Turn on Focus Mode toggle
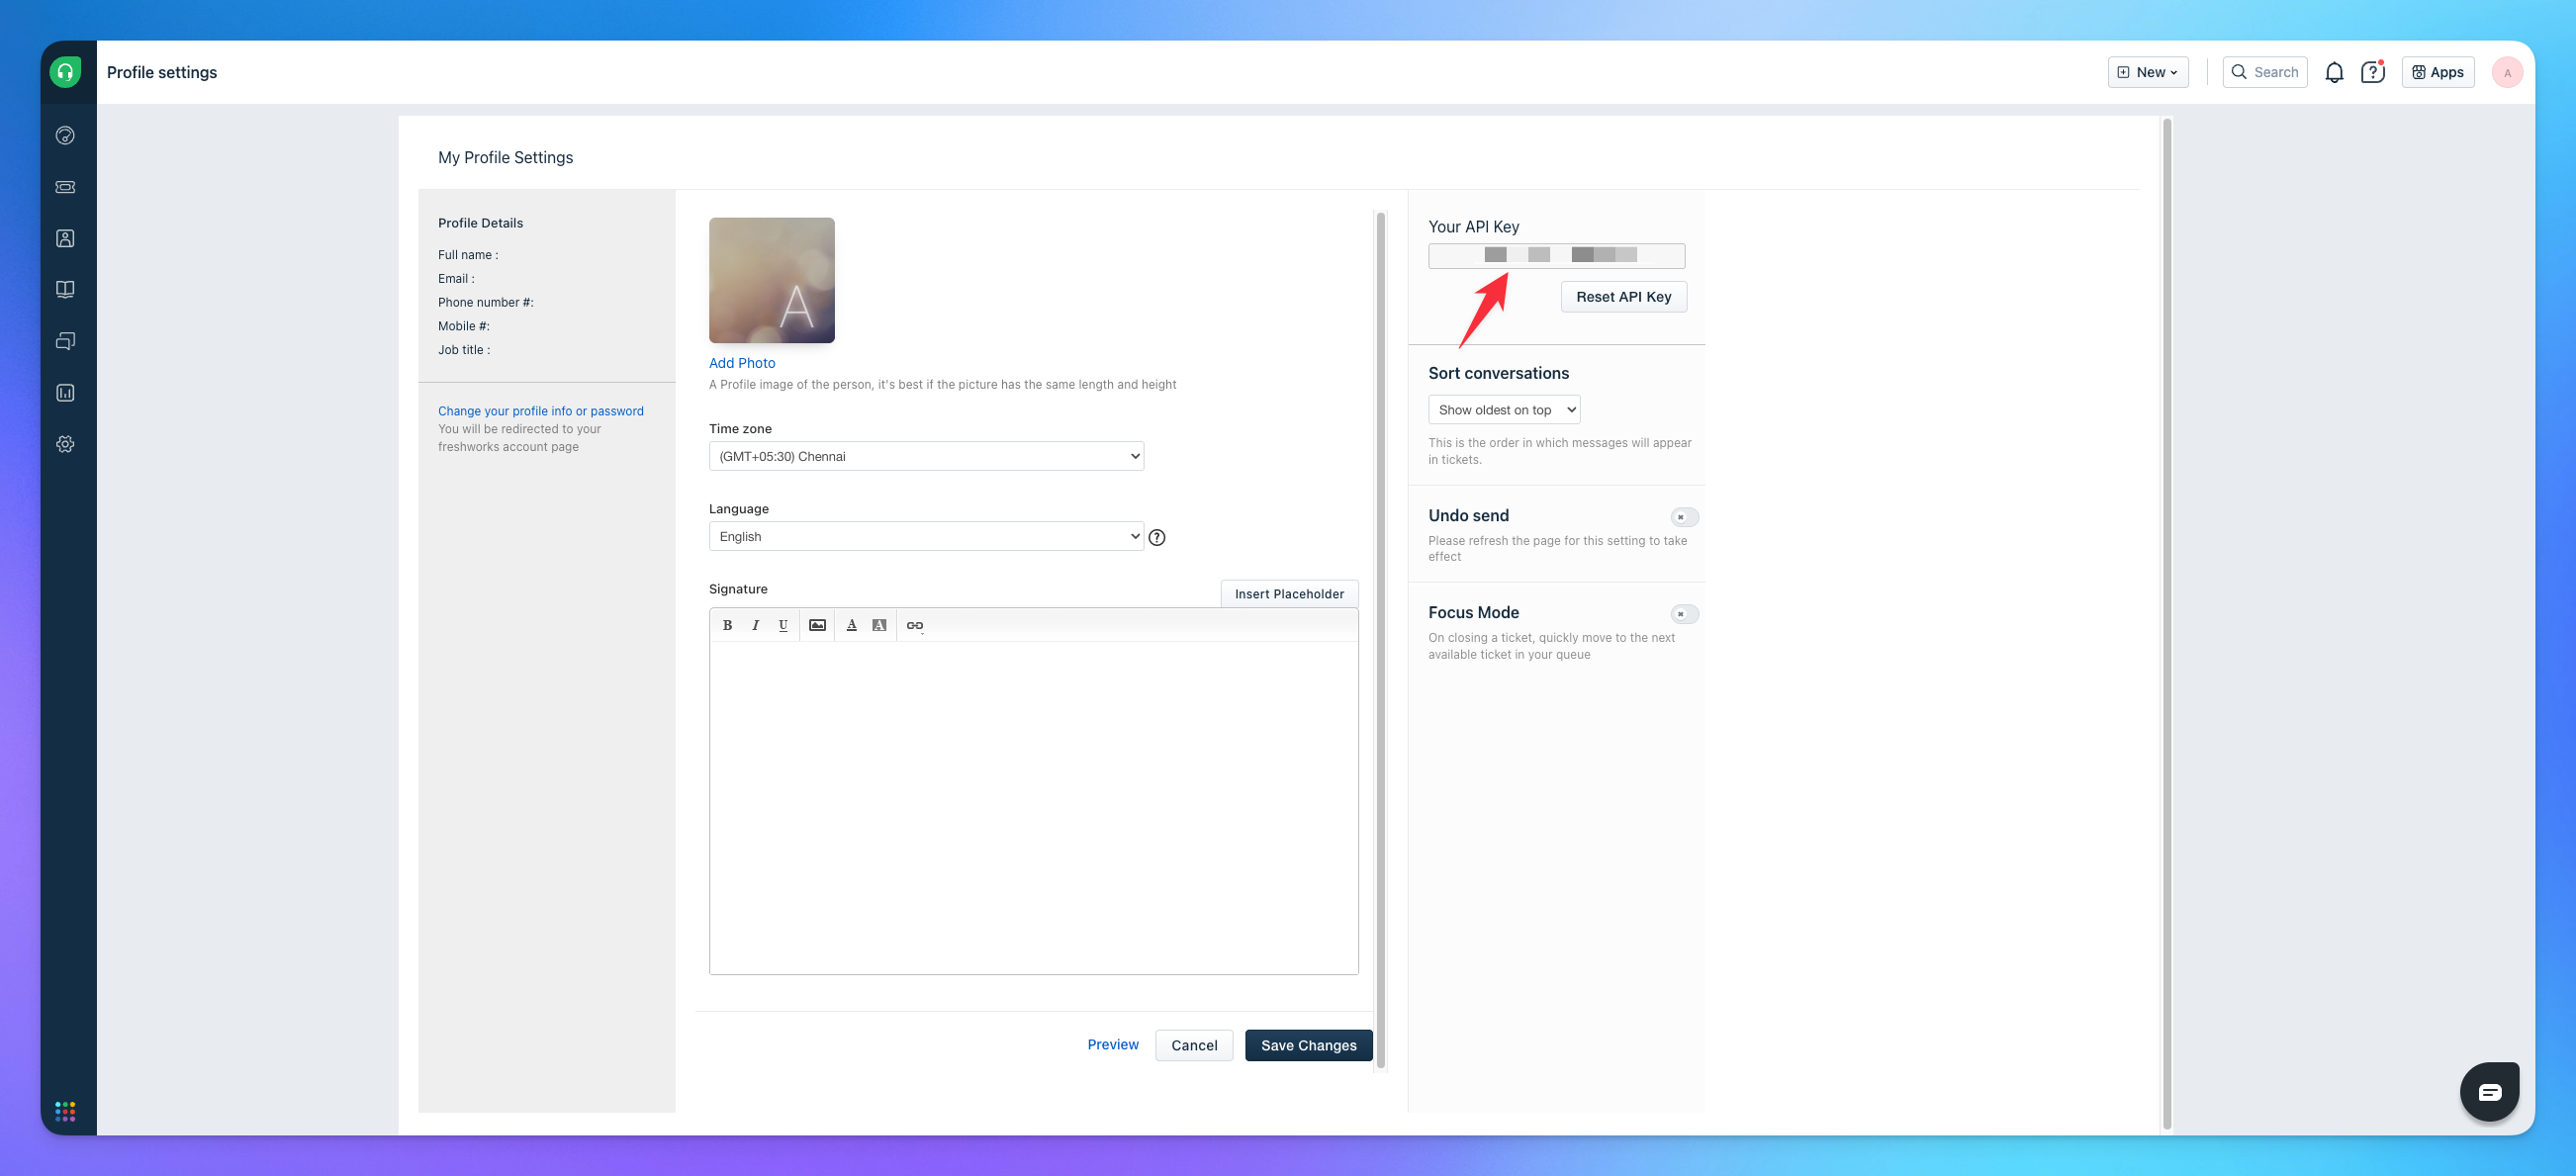 tap(1684, 614)
